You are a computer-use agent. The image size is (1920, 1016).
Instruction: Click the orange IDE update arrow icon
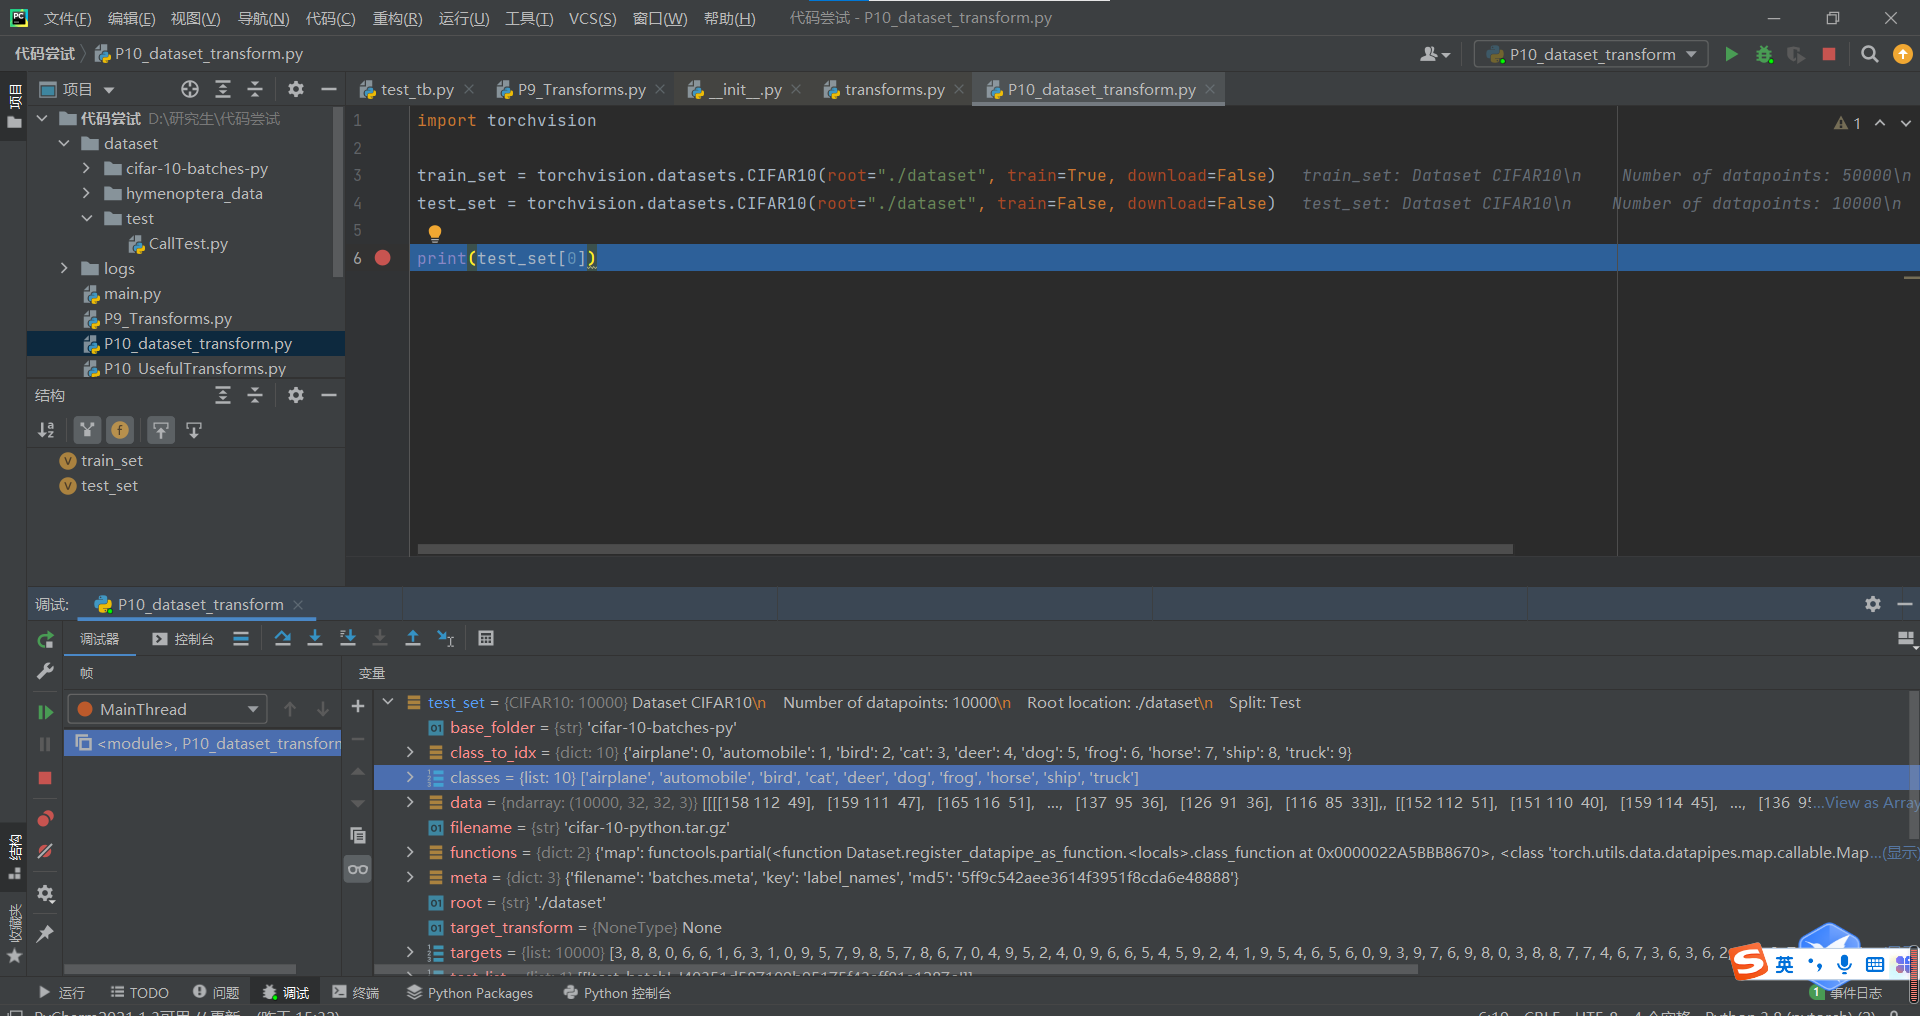pyautogui.click(x=1902, y=54)
